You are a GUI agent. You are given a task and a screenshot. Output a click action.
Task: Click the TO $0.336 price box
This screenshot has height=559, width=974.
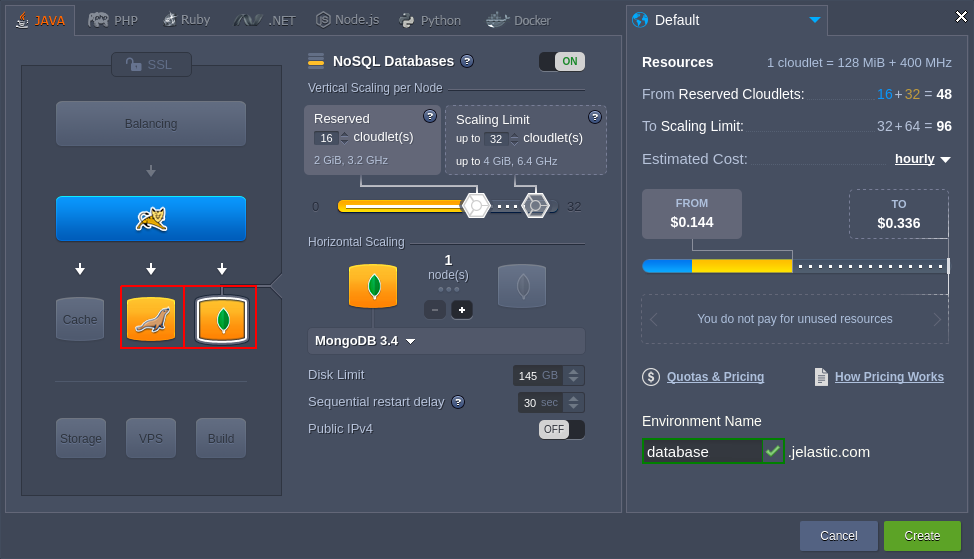[899, 214]
